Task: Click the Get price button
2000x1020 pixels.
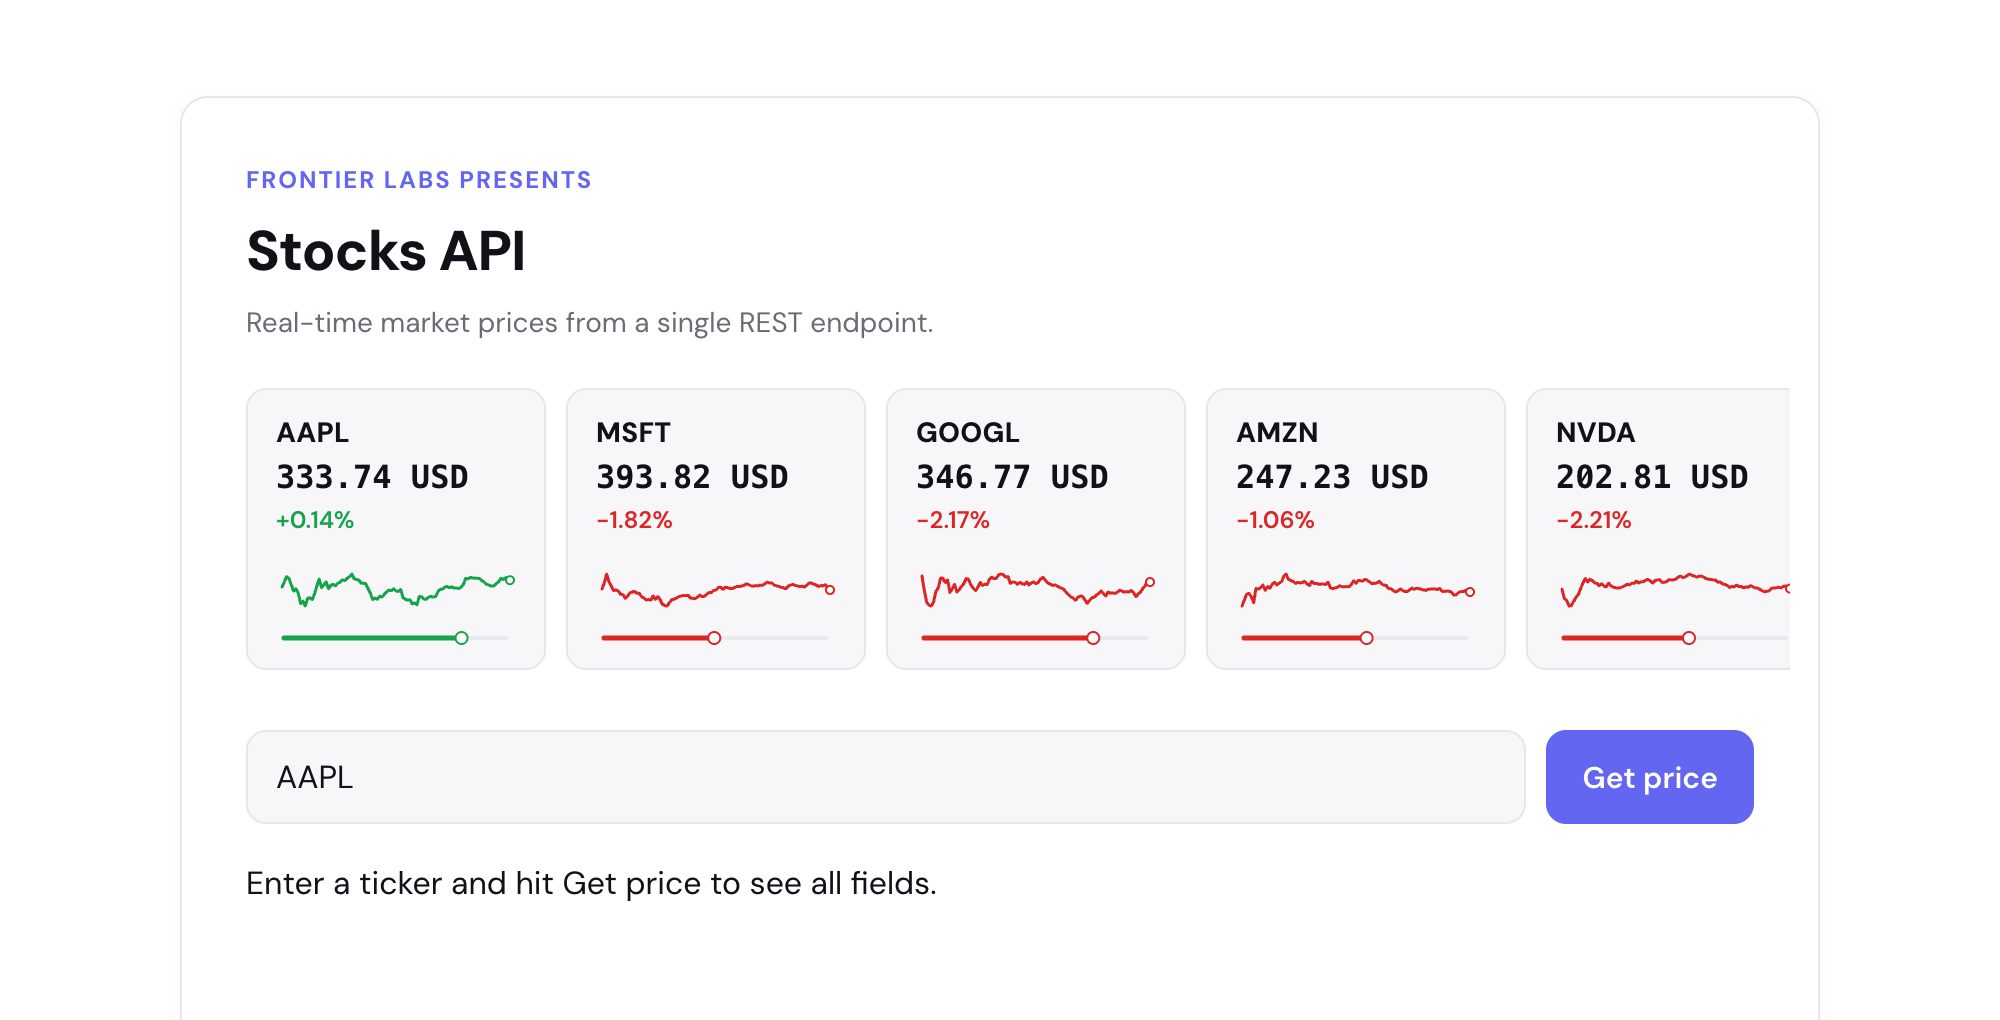Action: [x=1649, y=777]
